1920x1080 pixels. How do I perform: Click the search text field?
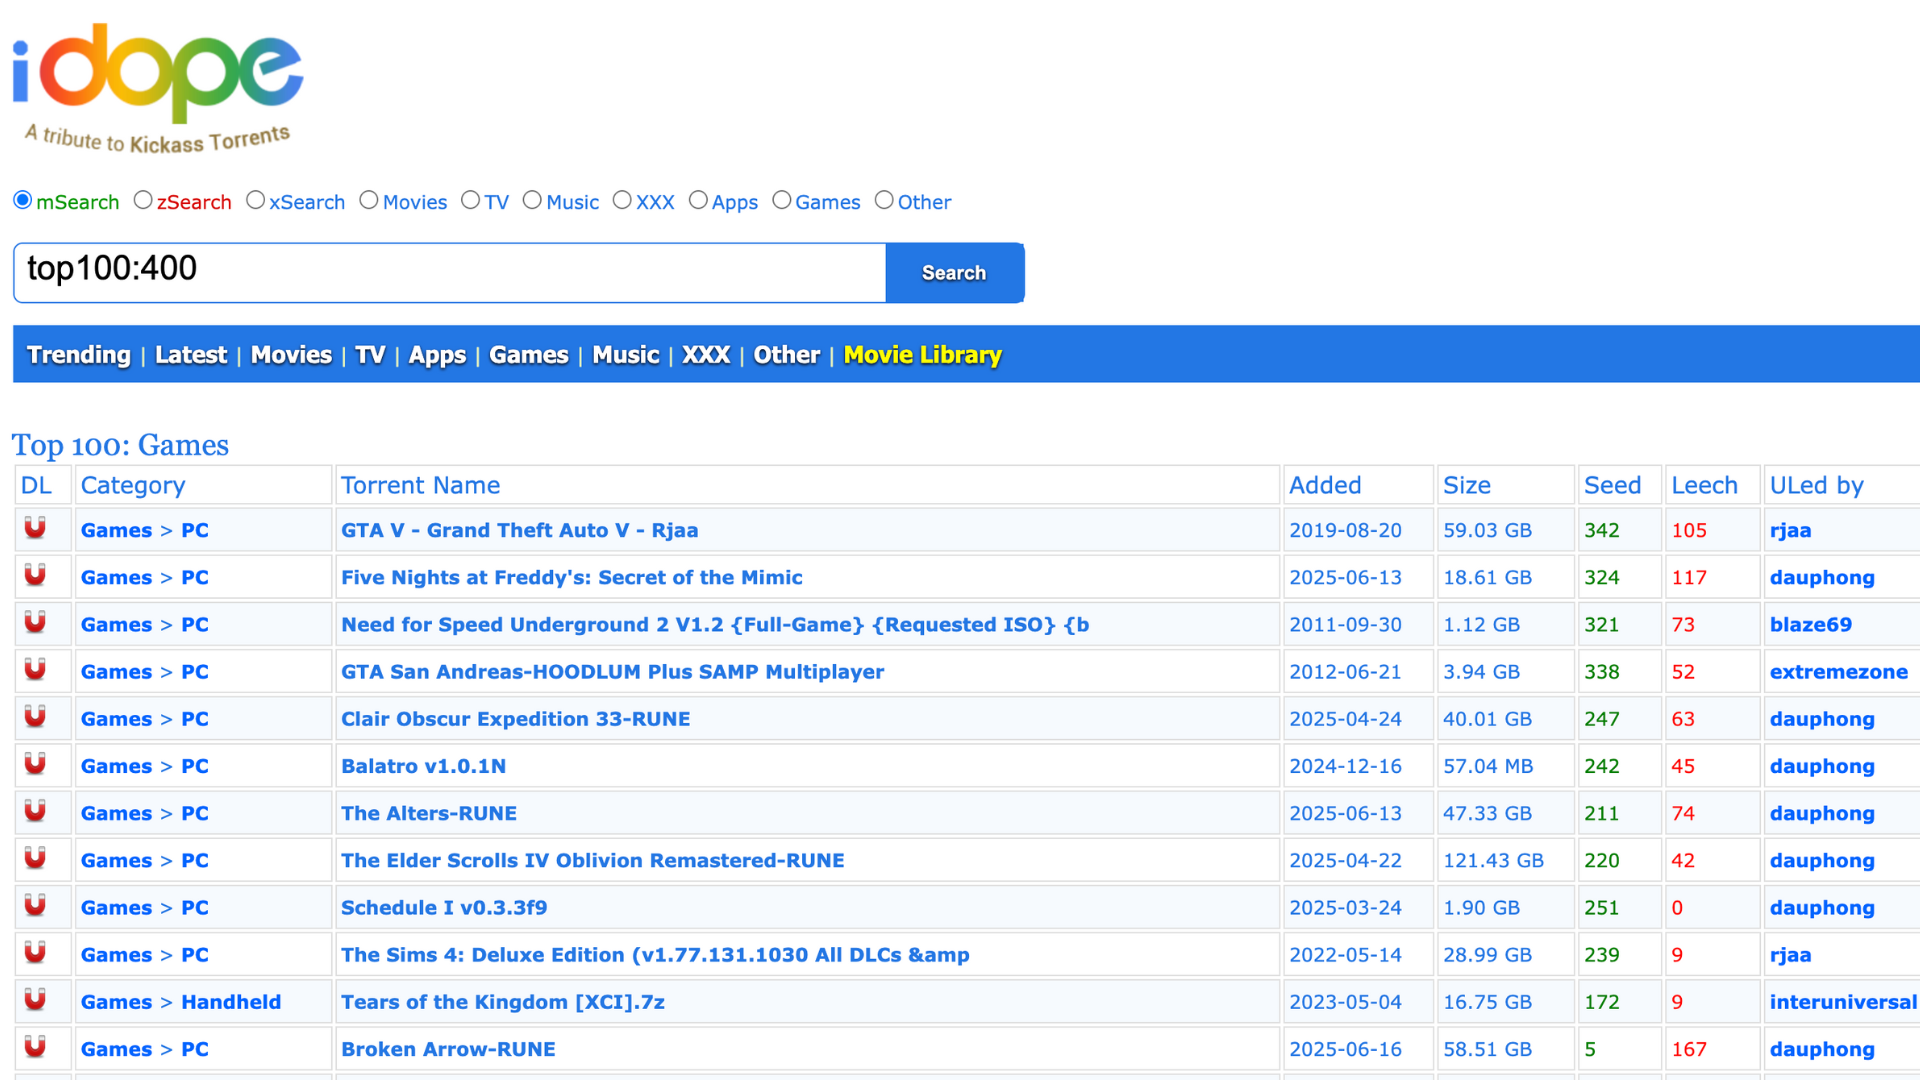[450, 272]
